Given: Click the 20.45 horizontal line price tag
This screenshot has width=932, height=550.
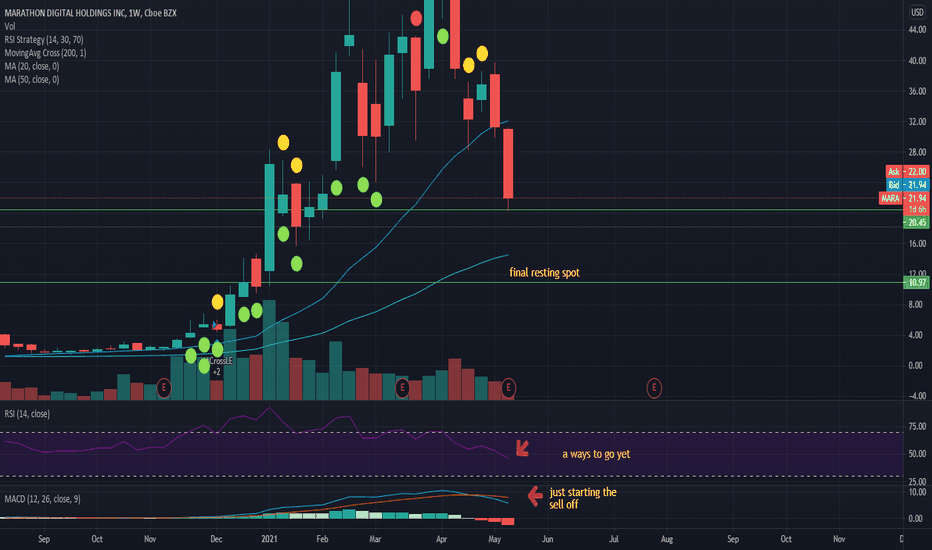Looking at the screenshot, I should [916, 222].
